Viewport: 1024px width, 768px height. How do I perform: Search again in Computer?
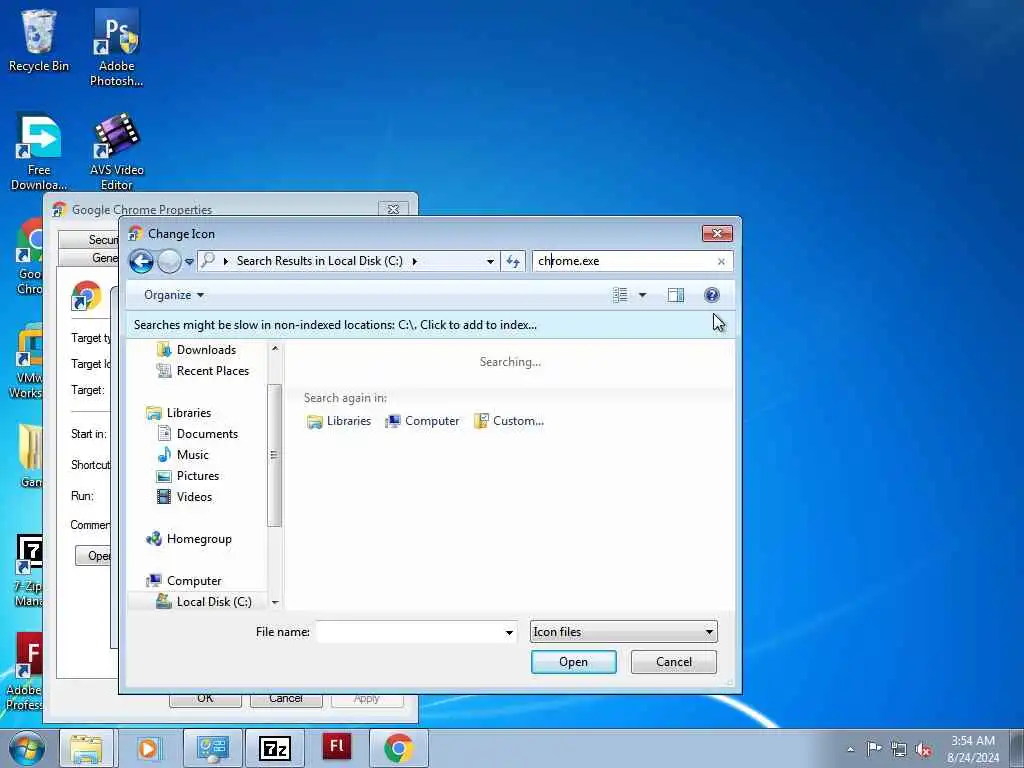(x=423, y=421)
